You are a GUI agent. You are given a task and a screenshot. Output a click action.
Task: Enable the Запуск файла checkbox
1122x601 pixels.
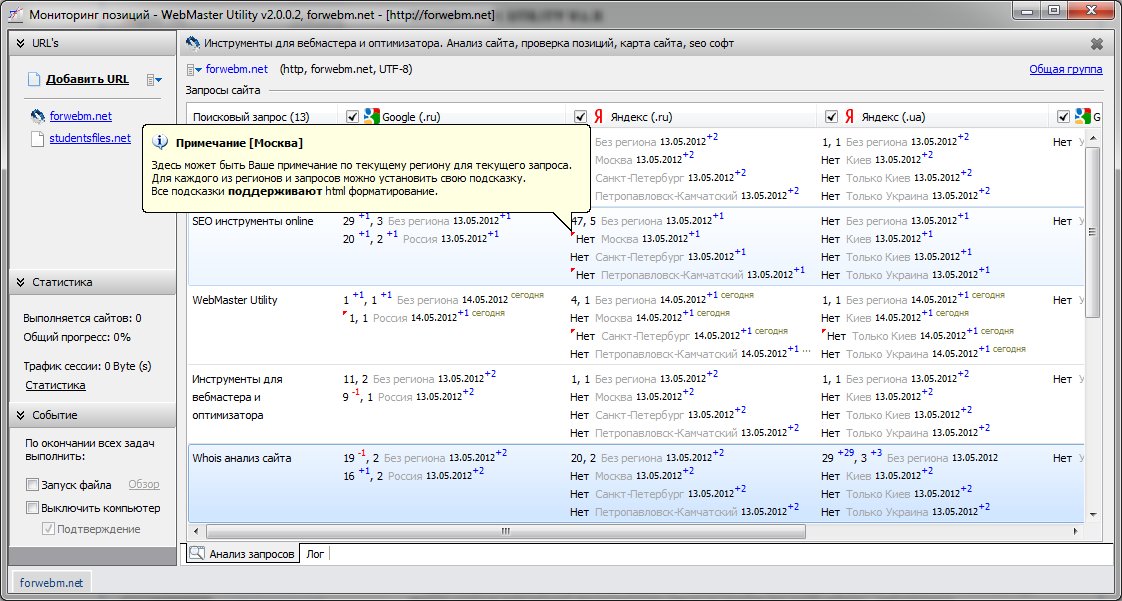tap(33, 485)
